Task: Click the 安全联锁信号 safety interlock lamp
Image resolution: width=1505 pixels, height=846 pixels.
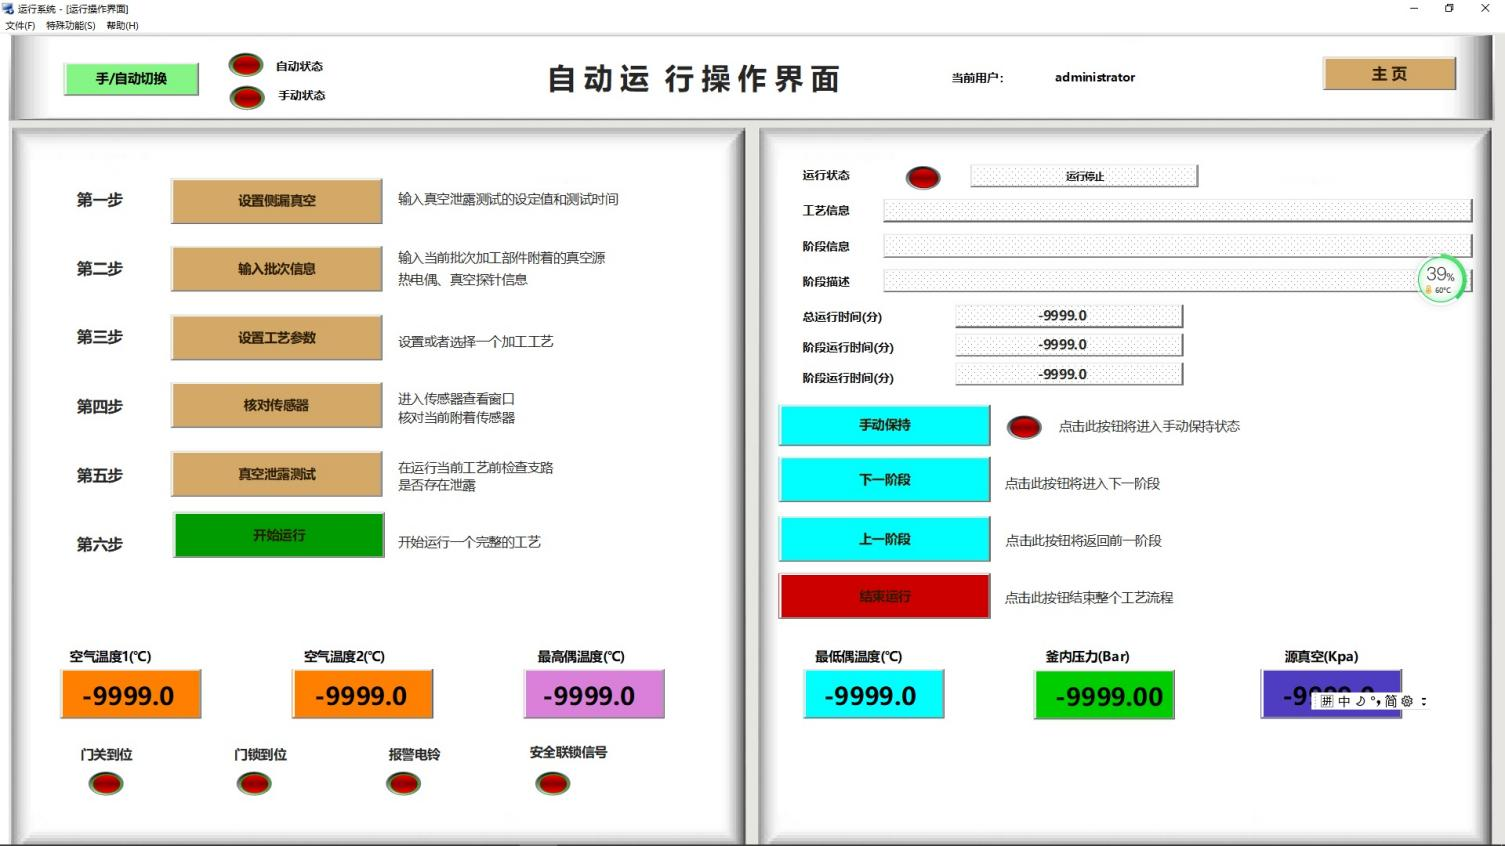Action: (x=552, y=783)
